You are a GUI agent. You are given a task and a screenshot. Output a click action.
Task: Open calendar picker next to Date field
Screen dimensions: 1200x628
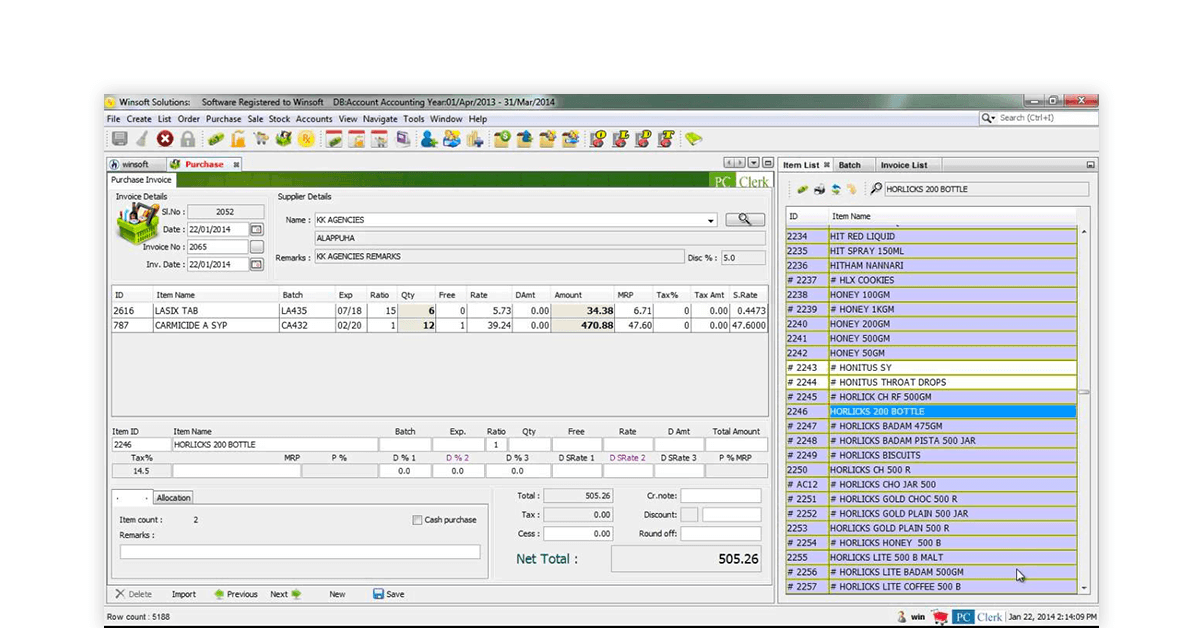click(x=256, y=229)
